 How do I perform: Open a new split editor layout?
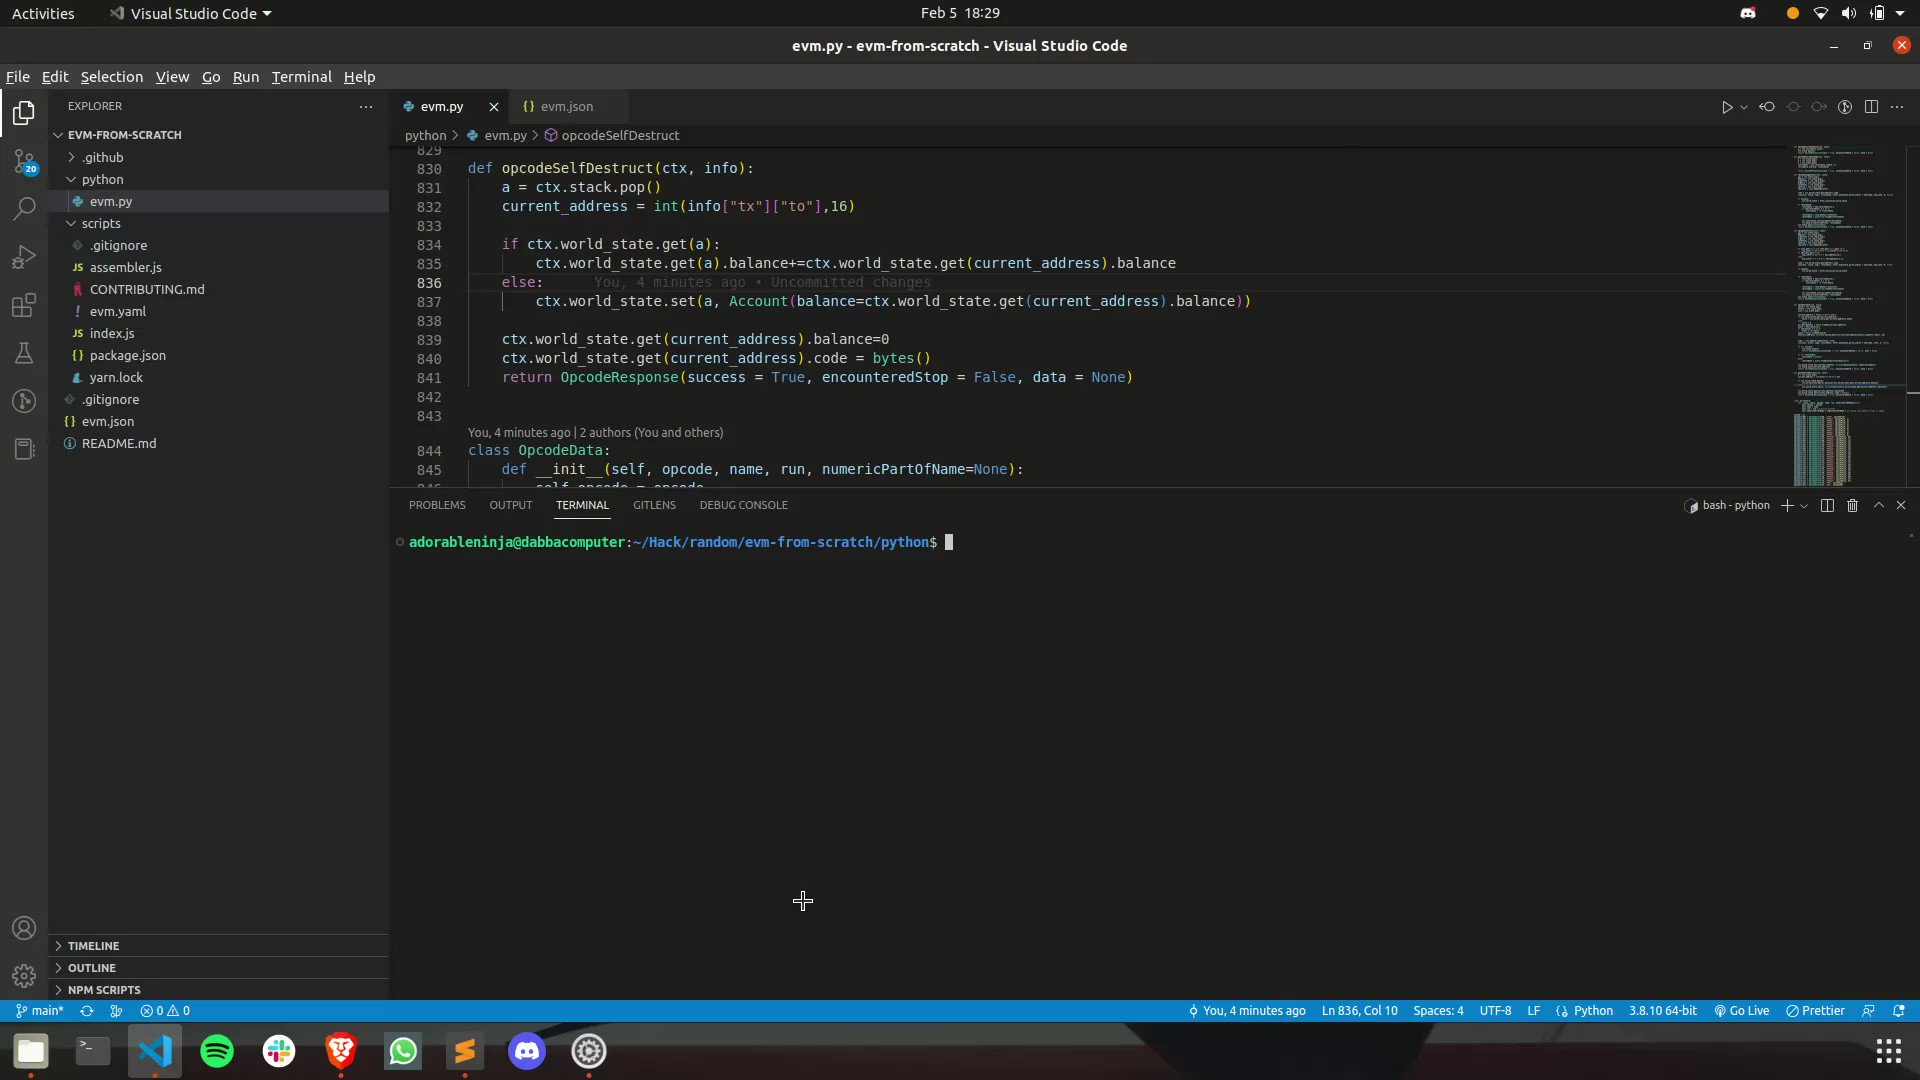(x=1871, y=106)
